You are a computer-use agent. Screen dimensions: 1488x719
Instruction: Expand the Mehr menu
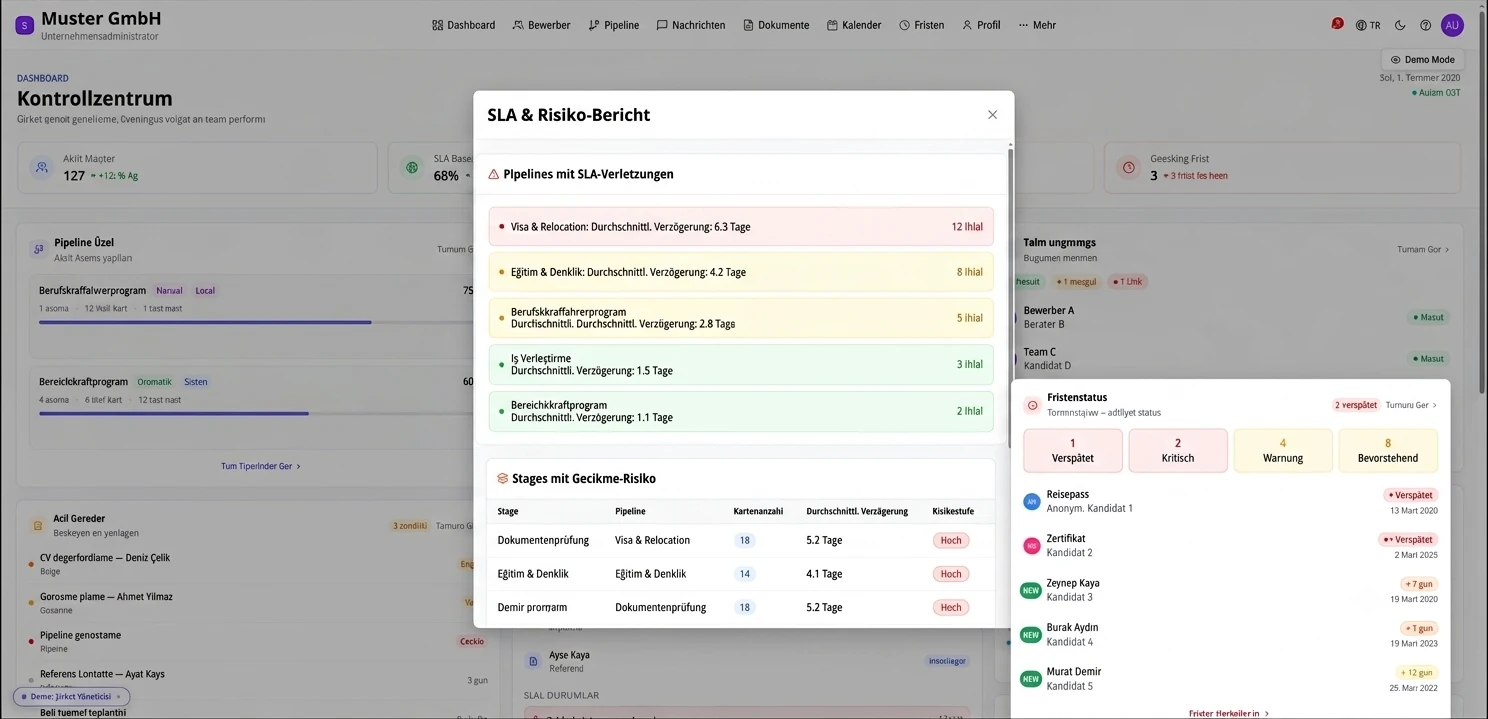pyautogui.click(x=1037, y=25)
